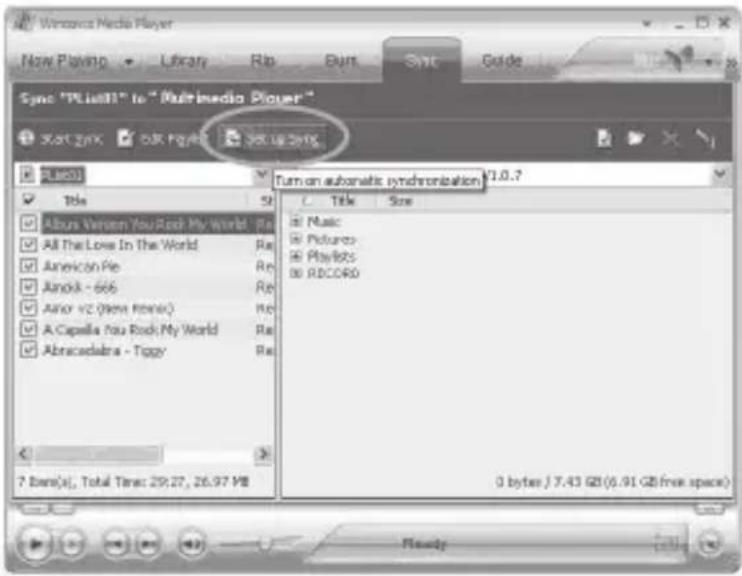Viewport: 742px width, 576px height.
Task: Expand the RECORD folder in the device tree
Action: tap(296, 273)
